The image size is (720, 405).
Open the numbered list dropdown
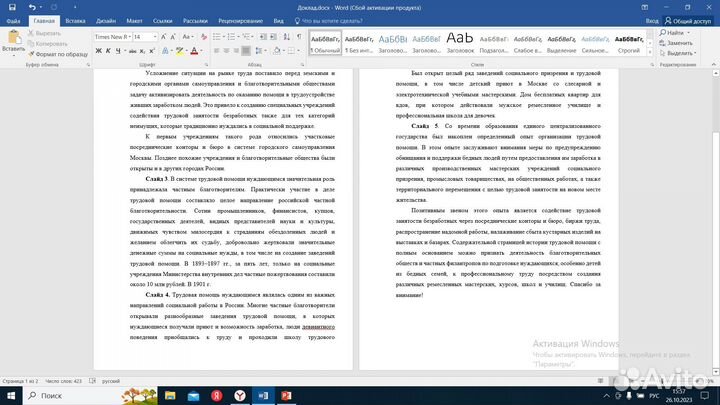[238, 37]
